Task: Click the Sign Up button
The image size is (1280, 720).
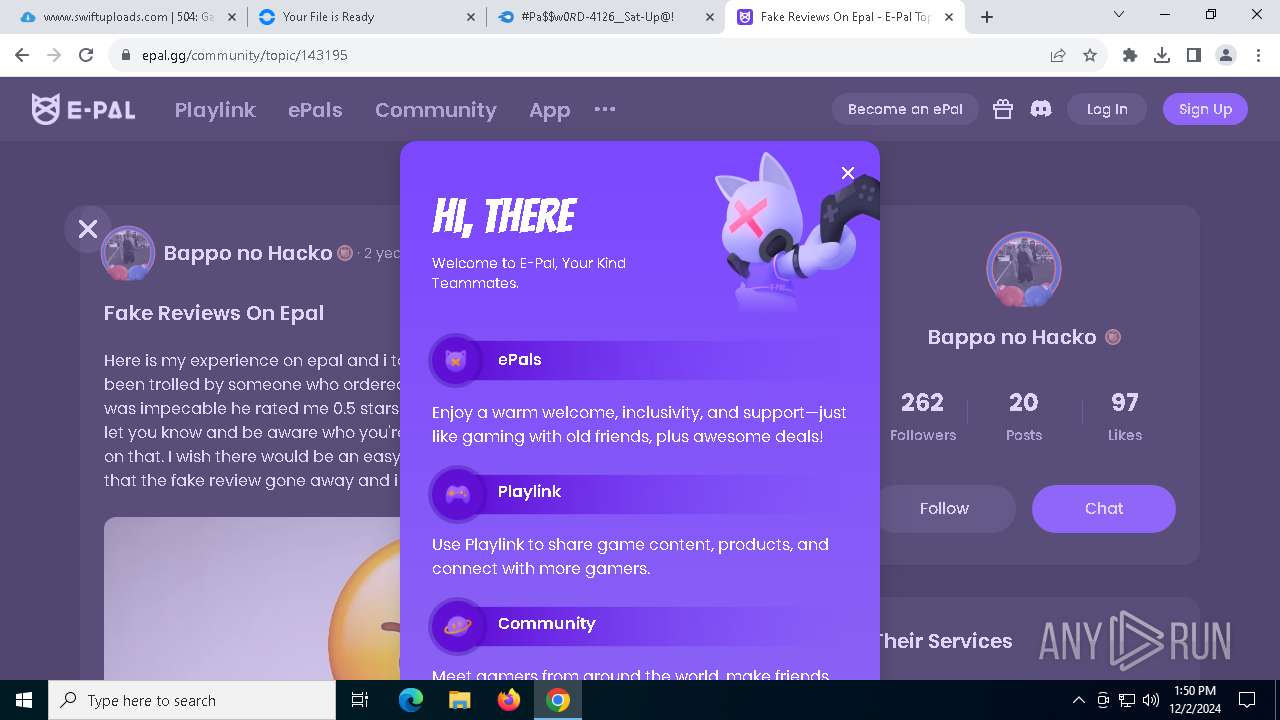Action: pos(1205,109)
